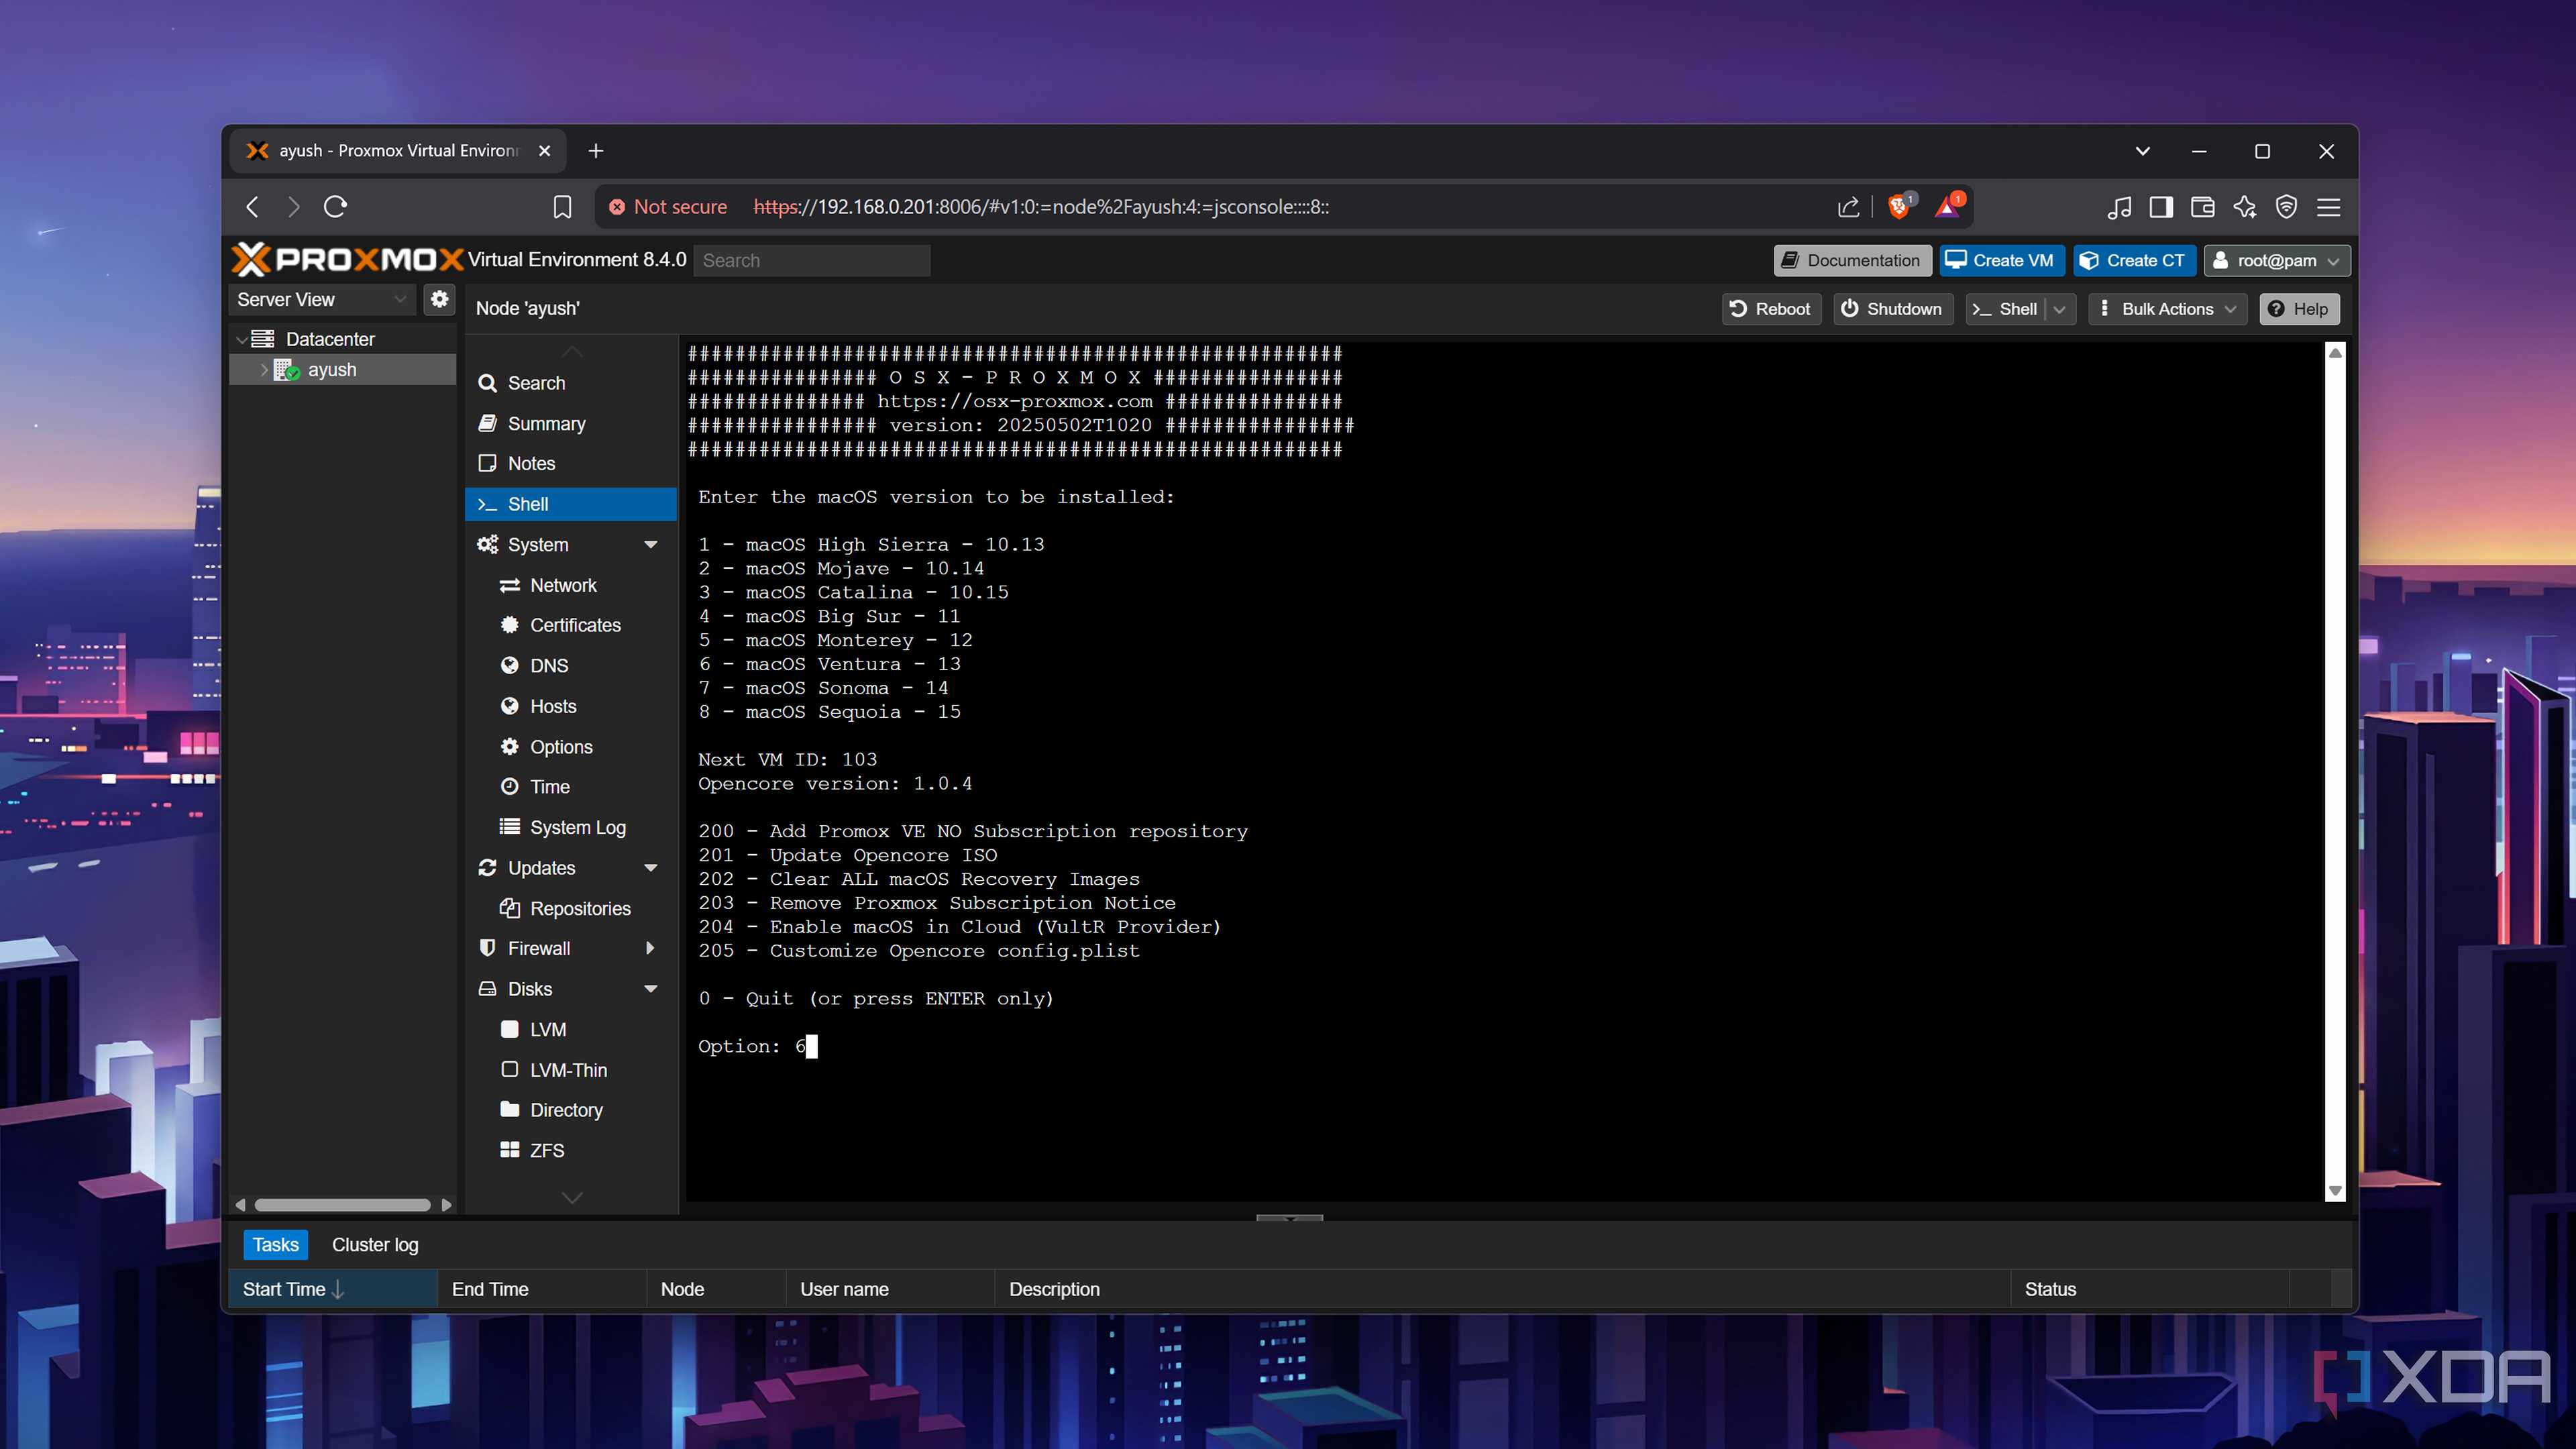Collapse the Disks menu section
The image size is (2576, 1449).
coord(651,989)
